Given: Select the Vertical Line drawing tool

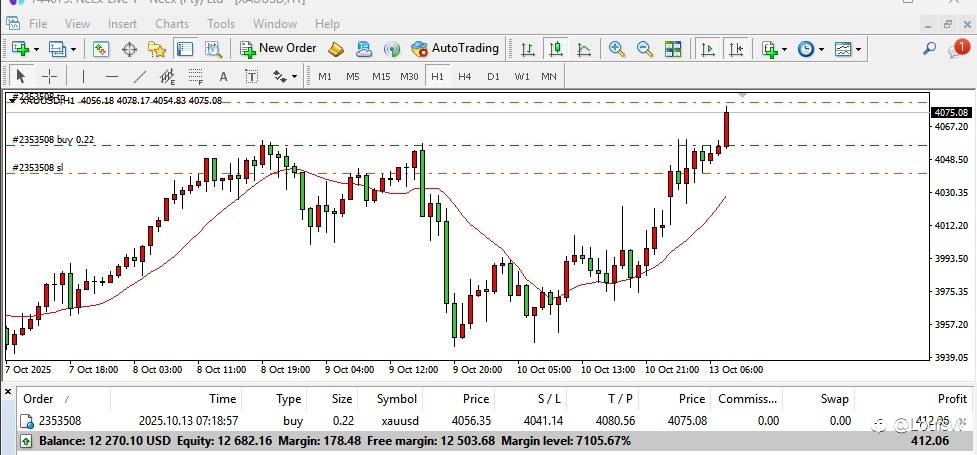Looking at the screenshot, I should point(83,77).
